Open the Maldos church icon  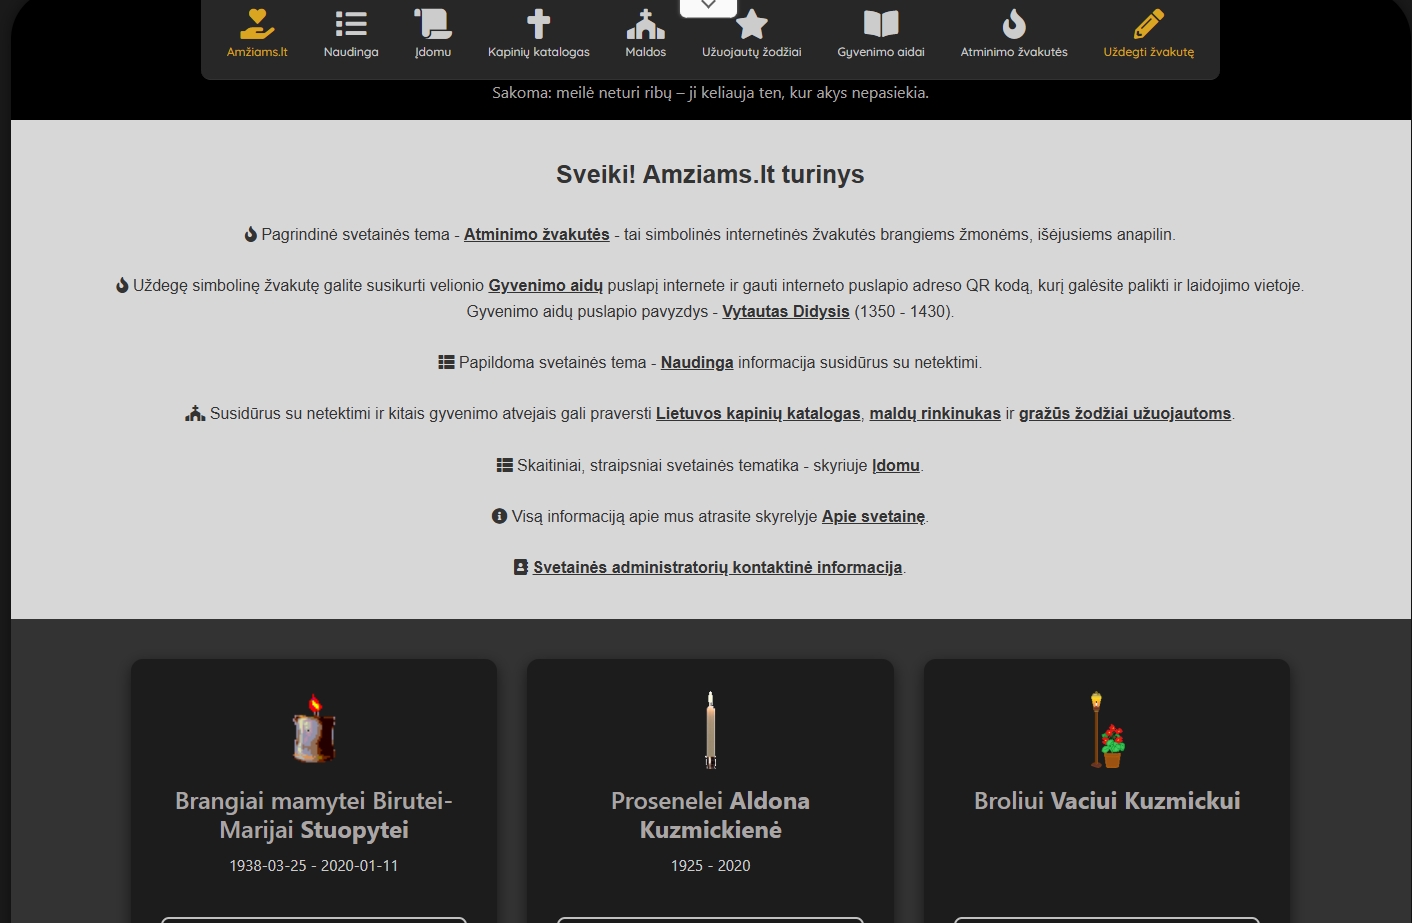coord(645,23)
